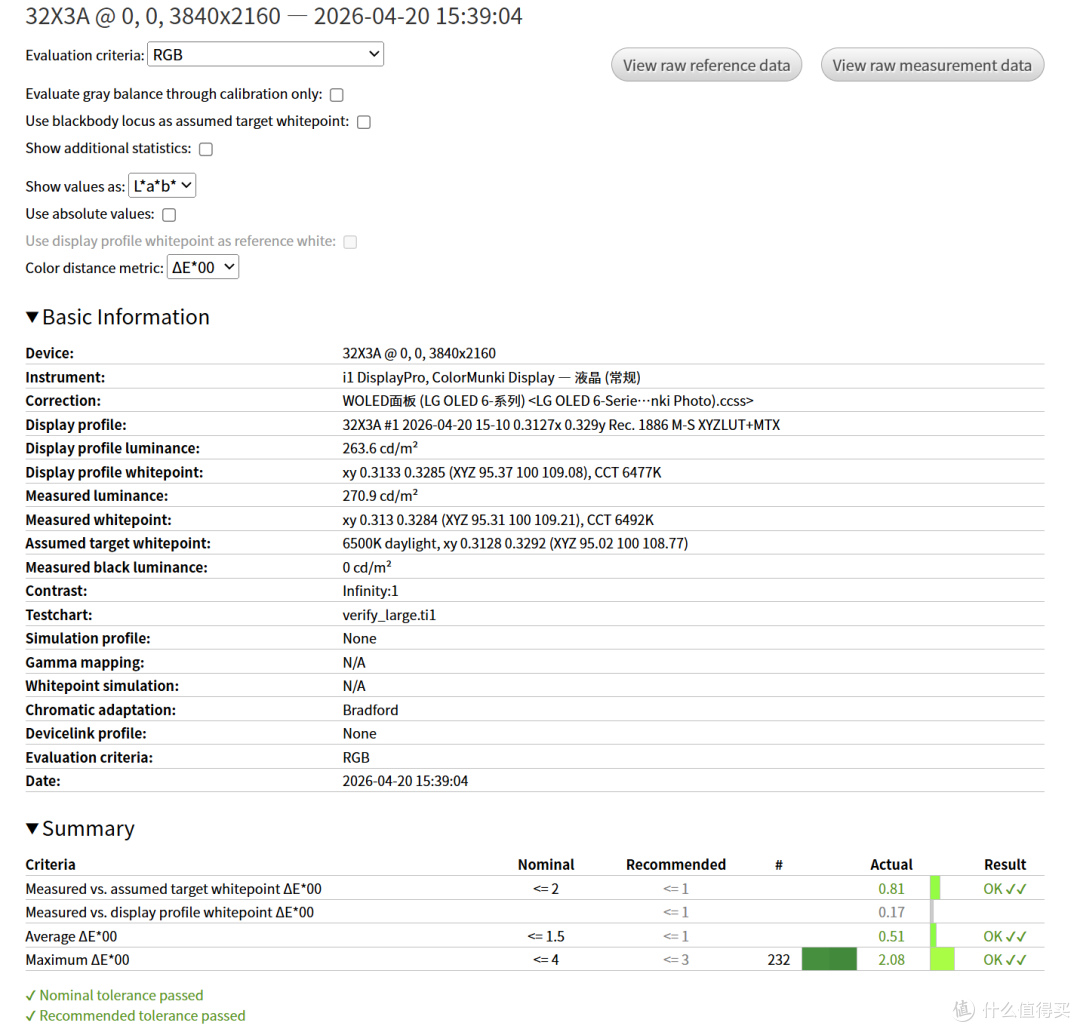Collapse the Basic Information section

coord(118,317)
